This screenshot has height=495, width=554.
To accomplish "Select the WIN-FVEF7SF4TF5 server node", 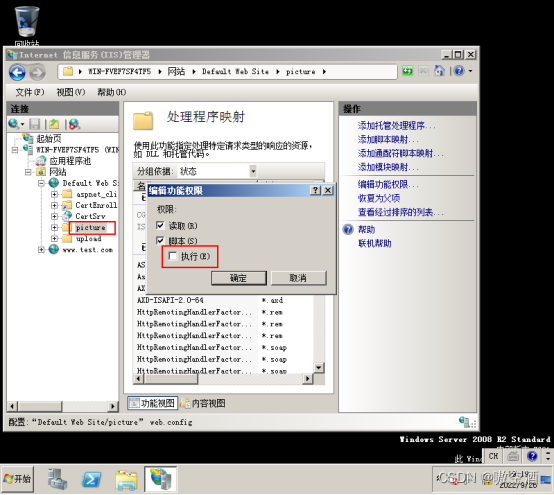I will pyautogui.click(x=77, y=149).
